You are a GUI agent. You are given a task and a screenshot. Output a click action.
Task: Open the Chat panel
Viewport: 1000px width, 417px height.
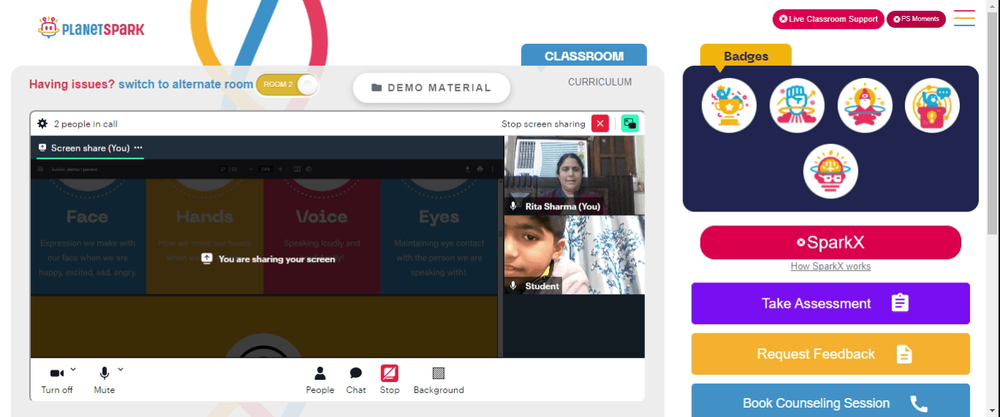[x=356, y=381]
